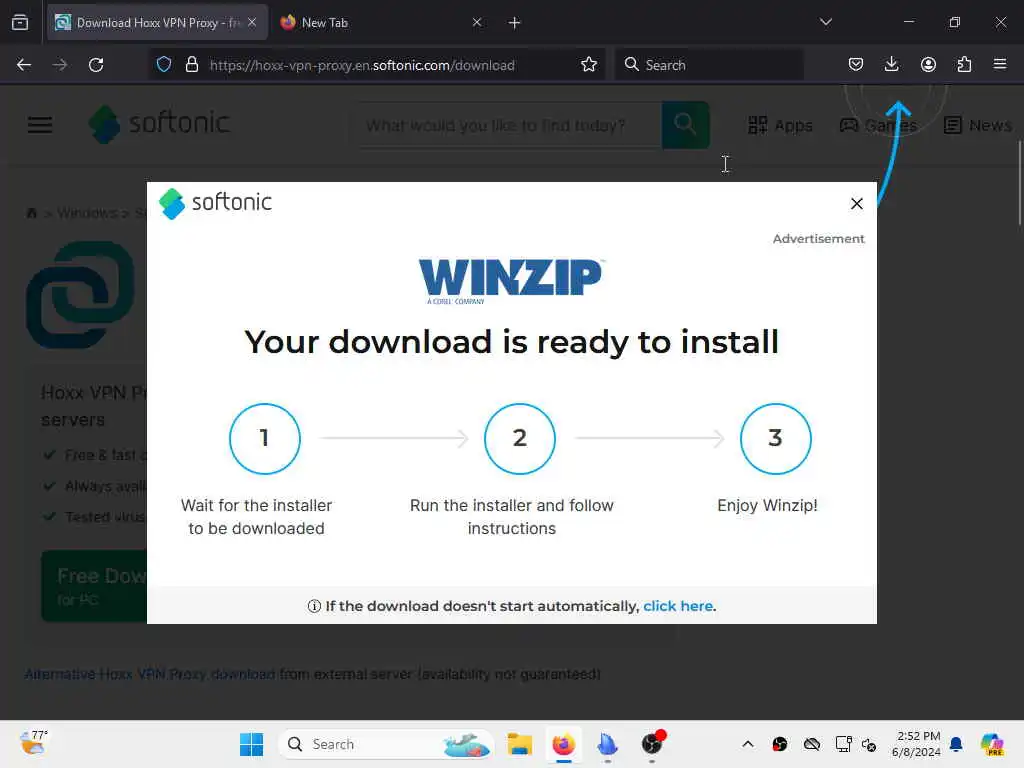
Task: Click the red-black circular tray icon
Action: [780, 744]
